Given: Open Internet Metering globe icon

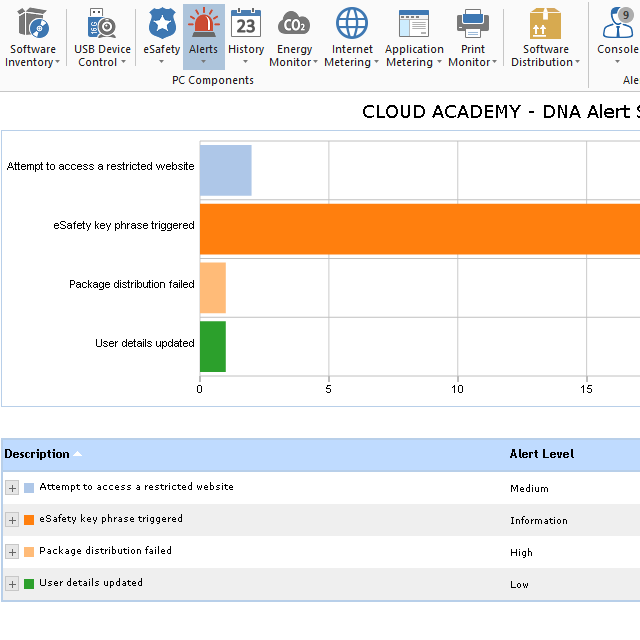Looking at the screenshot, I should [x=351, y=24].
